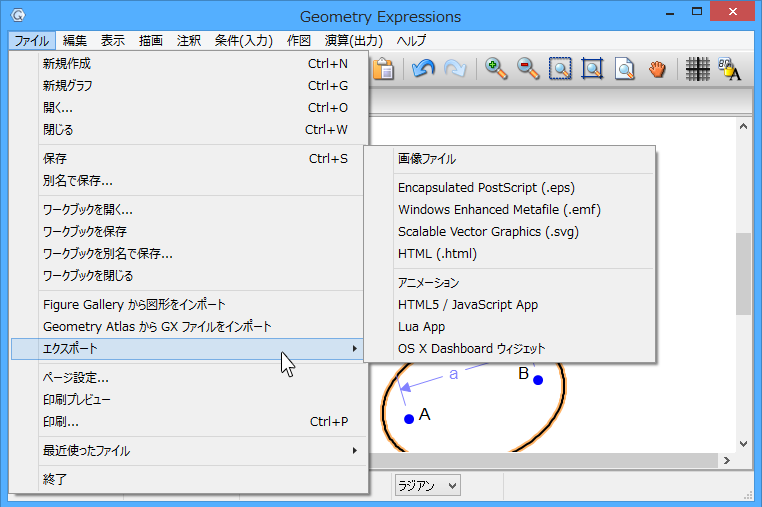Select ワークブックを保存 menu item

pos(187,231)
